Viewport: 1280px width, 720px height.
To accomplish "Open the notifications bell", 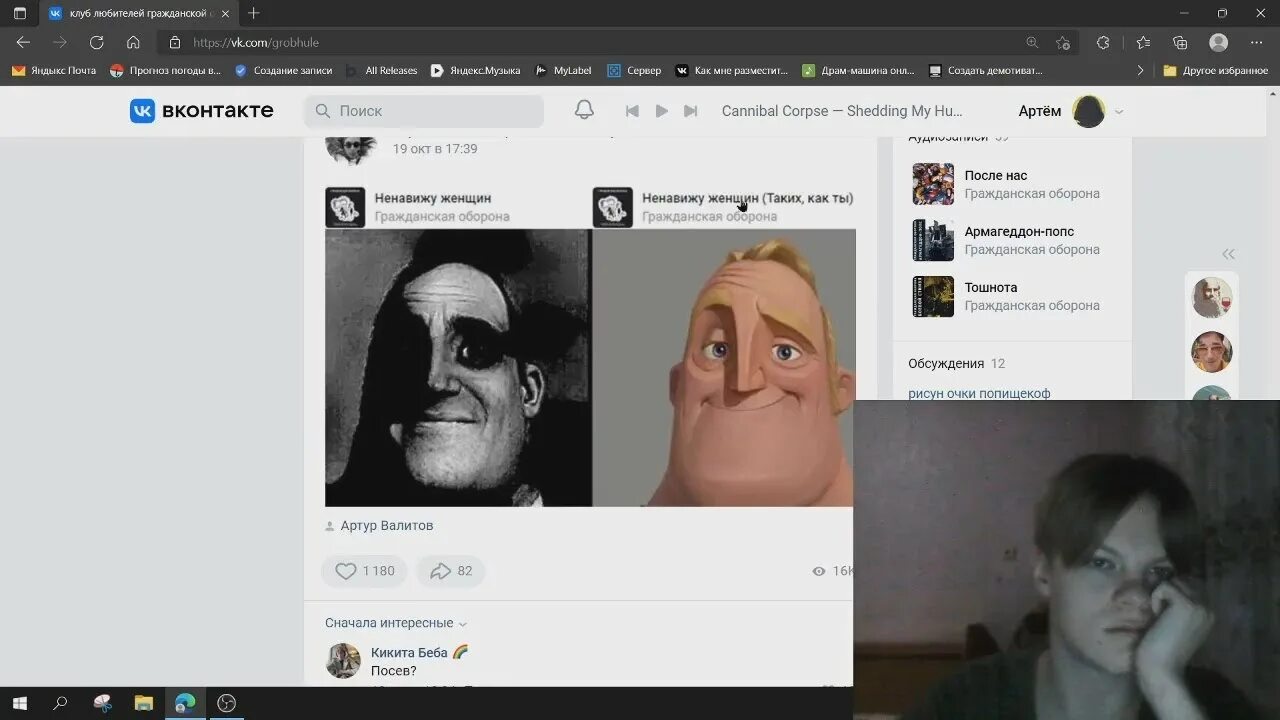I will 584,110.
